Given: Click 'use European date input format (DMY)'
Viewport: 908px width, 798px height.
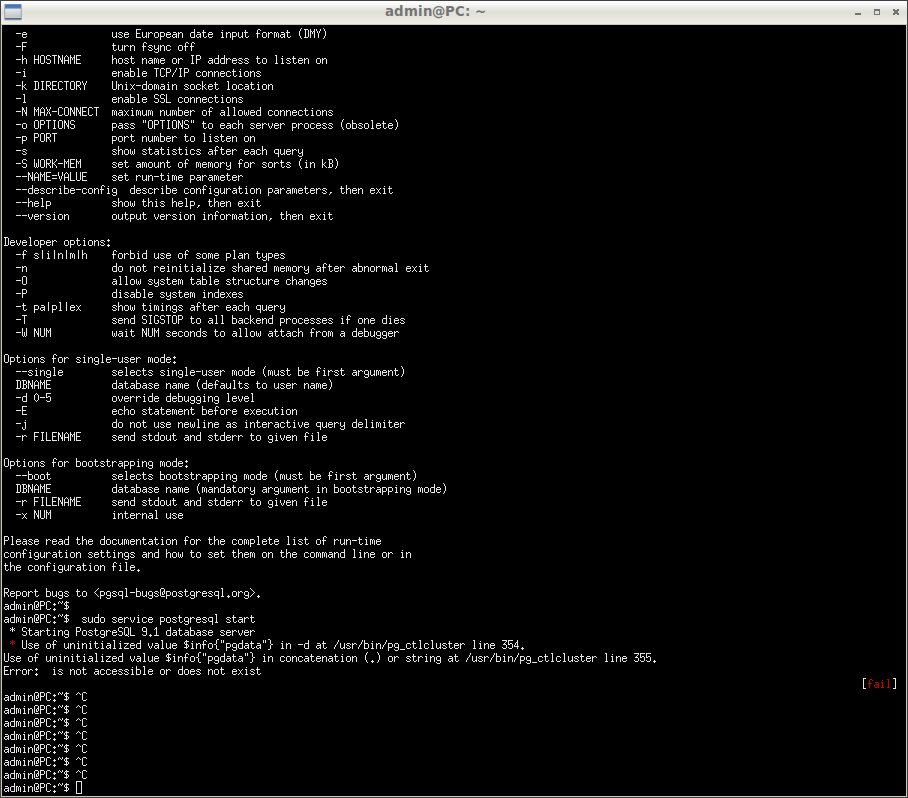Looking at the screenshot, I should [x=219, y=34].
